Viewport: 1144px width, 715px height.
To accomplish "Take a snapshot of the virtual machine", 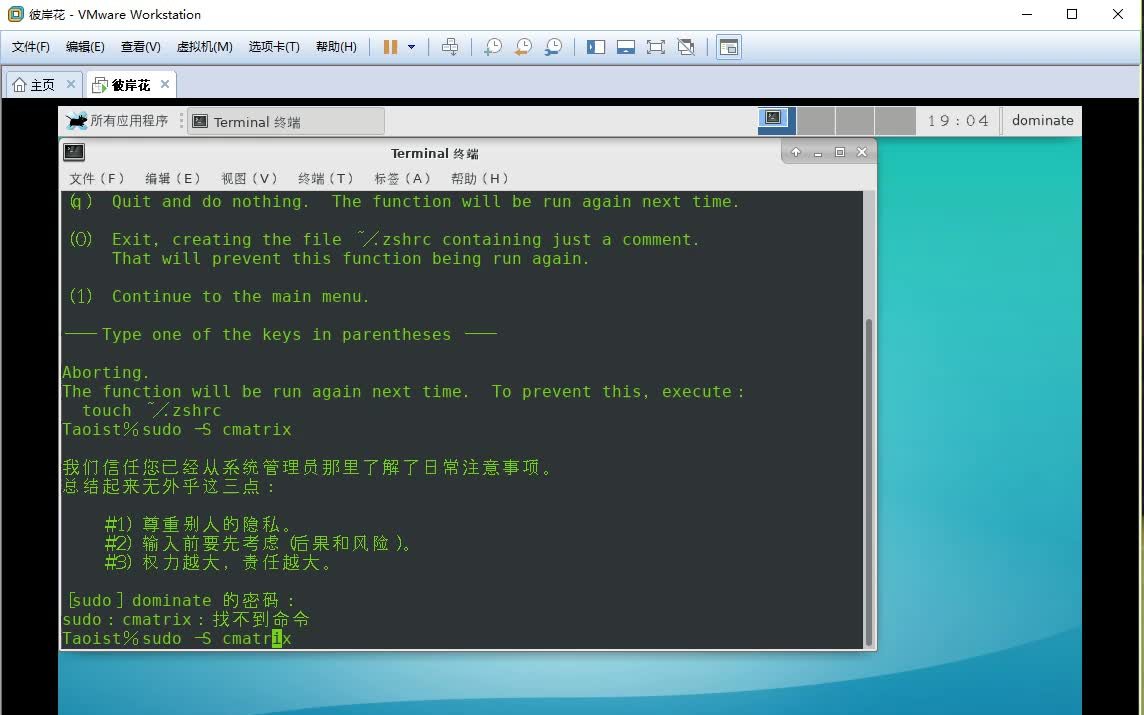I will coord(492,46).
